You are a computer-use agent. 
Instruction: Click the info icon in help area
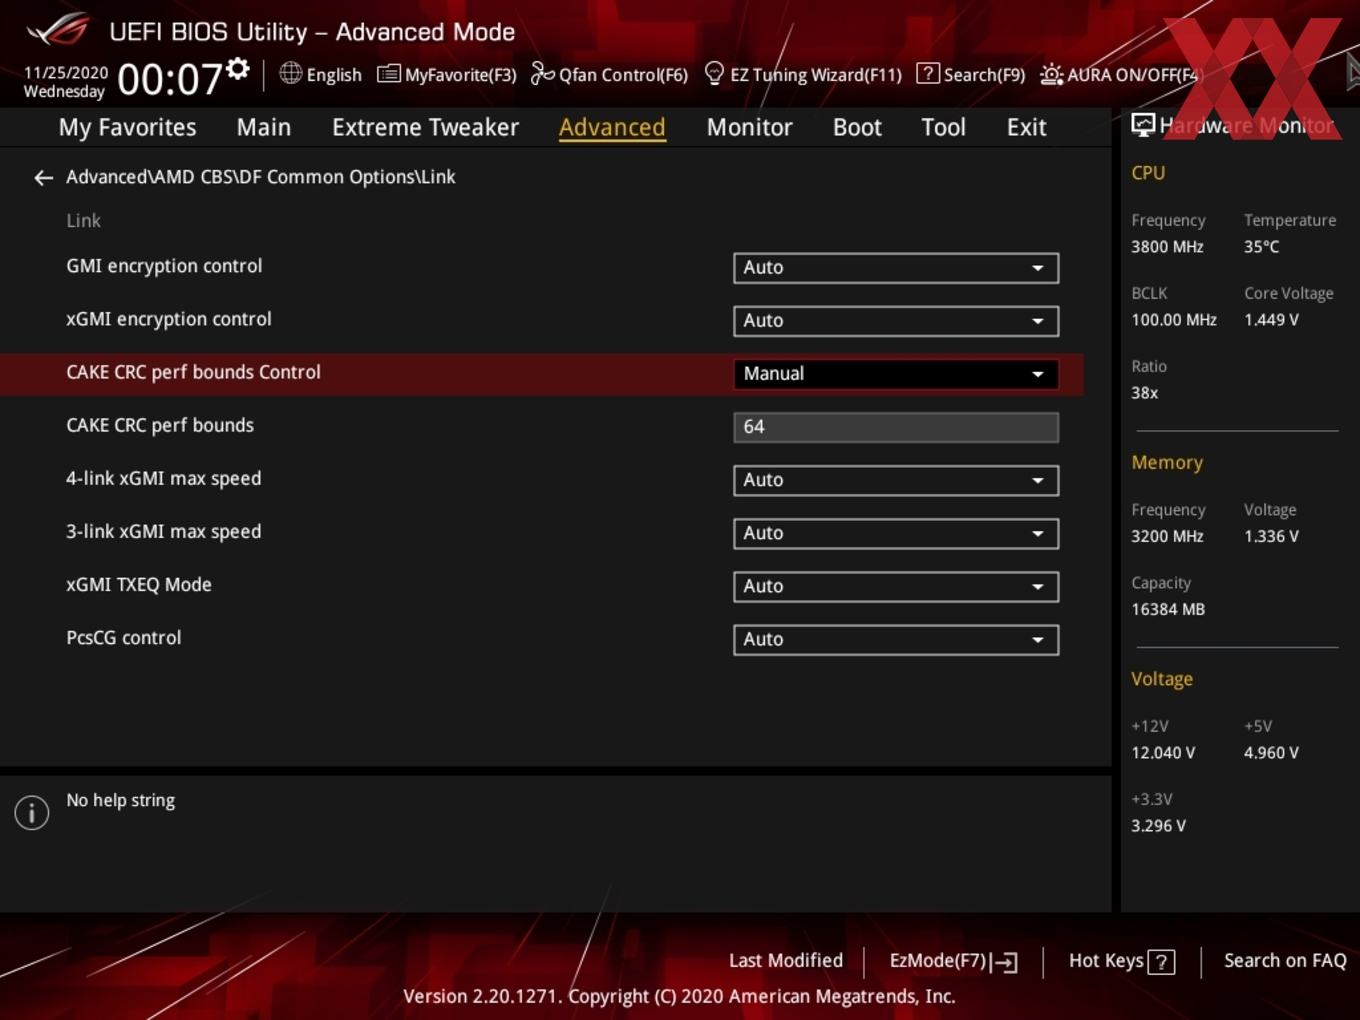point(32,813)
